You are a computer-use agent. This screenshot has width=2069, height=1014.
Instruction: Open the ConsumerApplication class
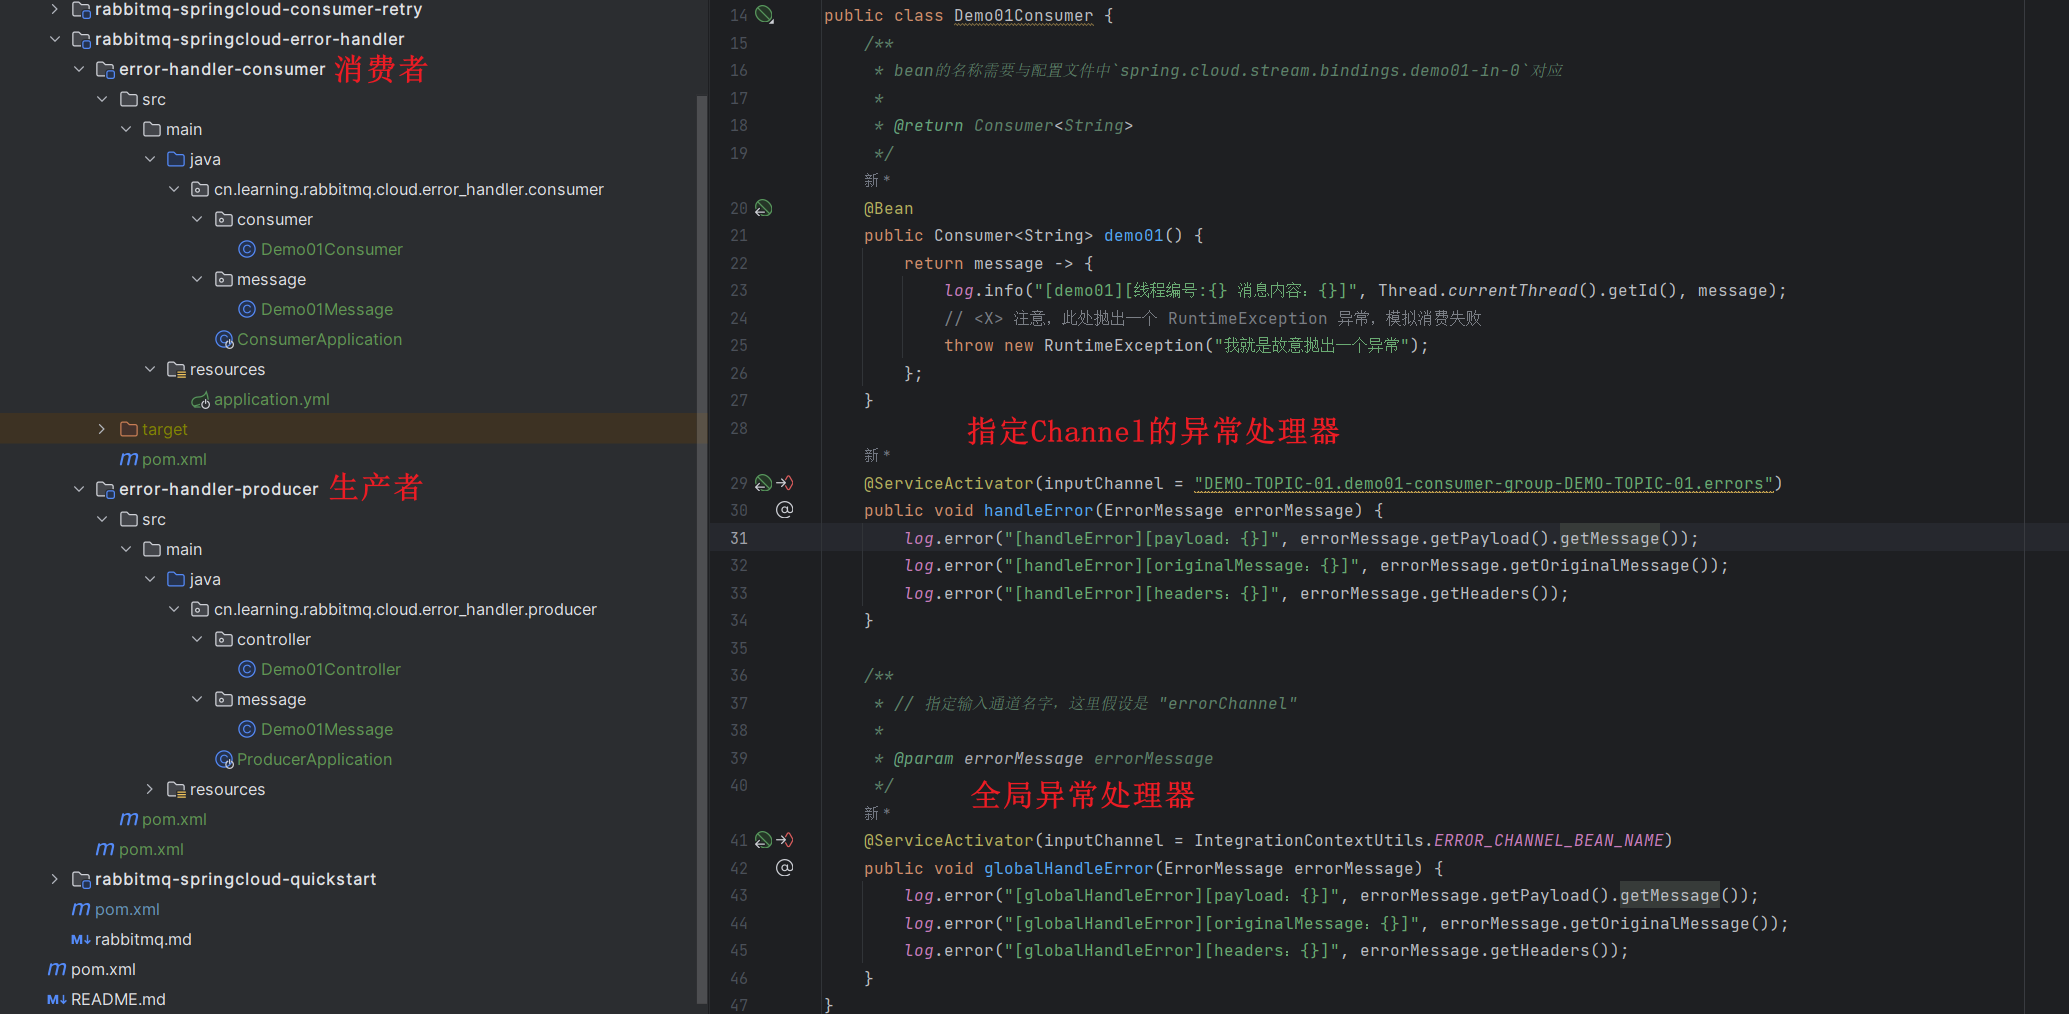[319, 339]
